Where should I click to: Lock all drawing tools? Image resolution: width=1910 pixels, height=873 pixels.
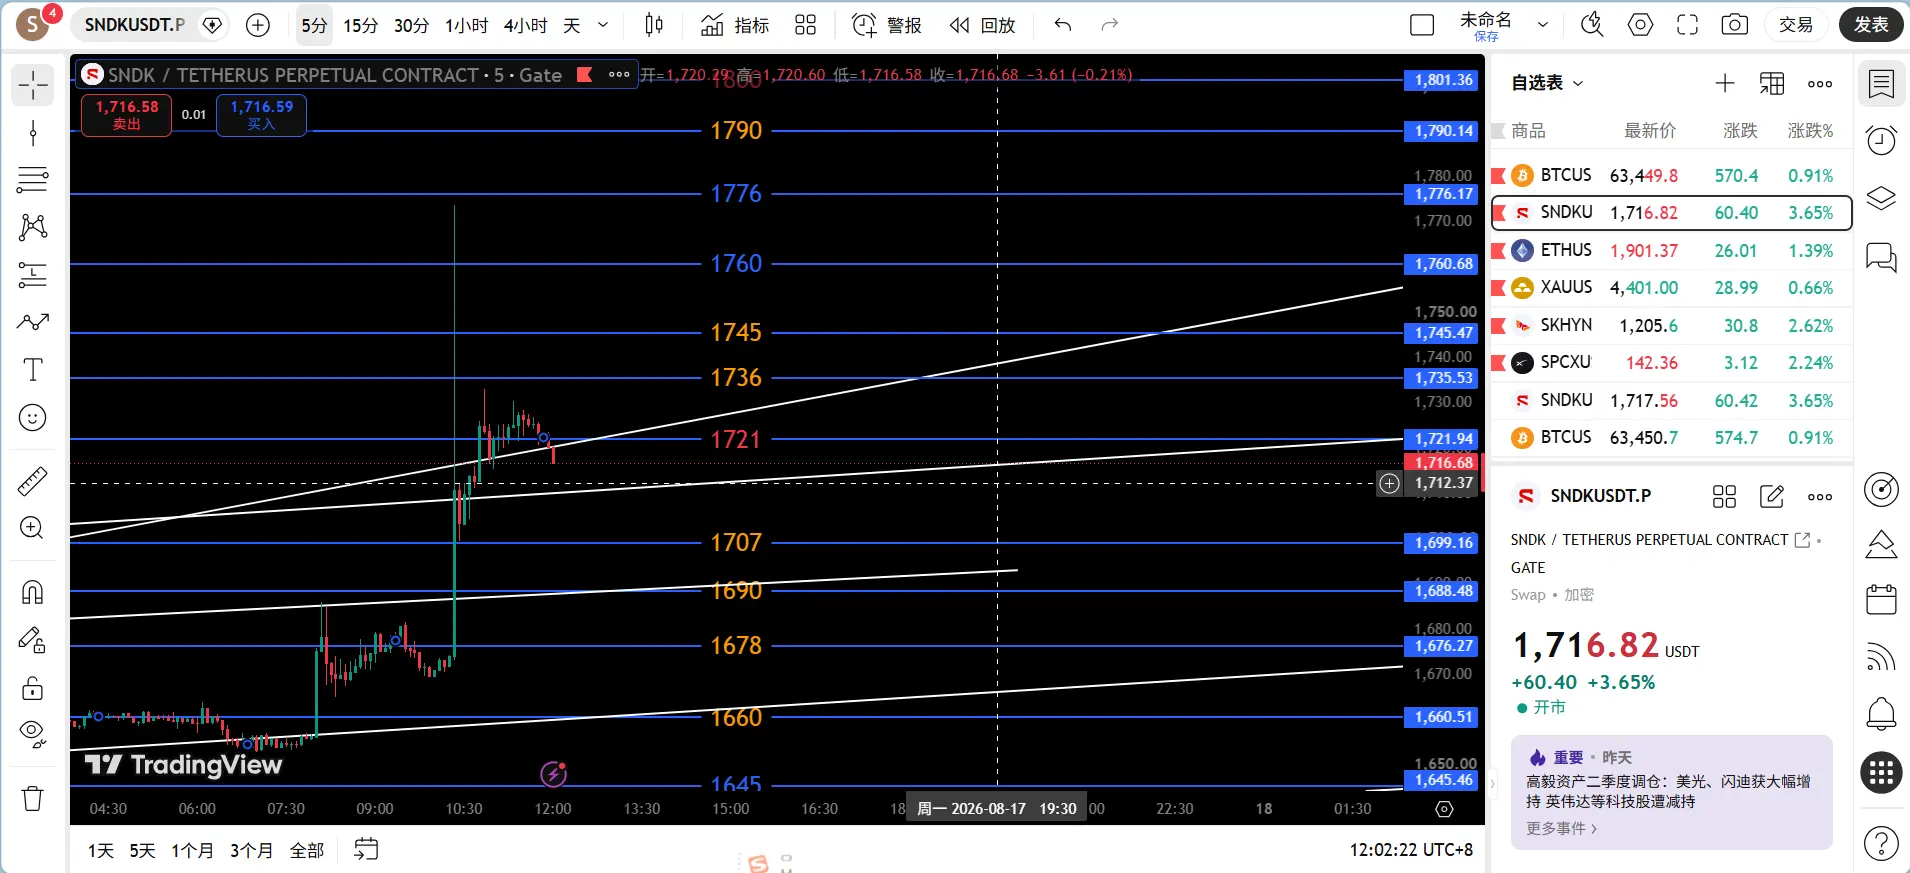[33, 688]
